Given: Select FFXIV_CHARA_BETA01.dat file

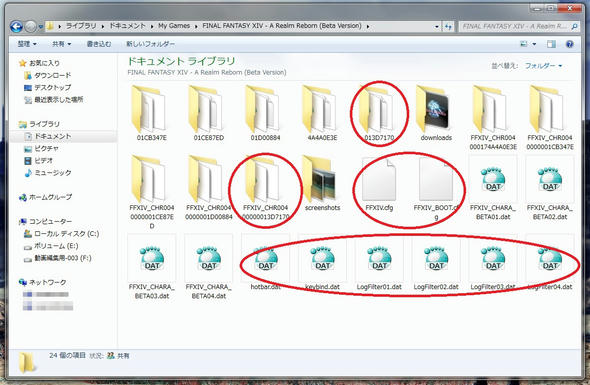Looking at the screenshot, I should pos(493,188).
